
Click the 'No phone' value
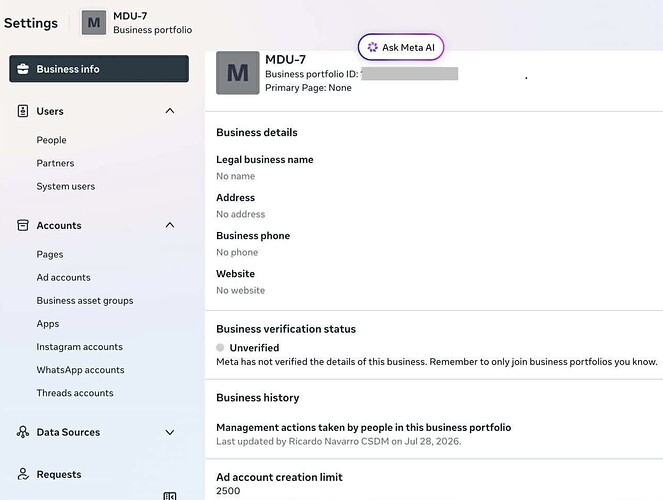click(x=237, y=252)
